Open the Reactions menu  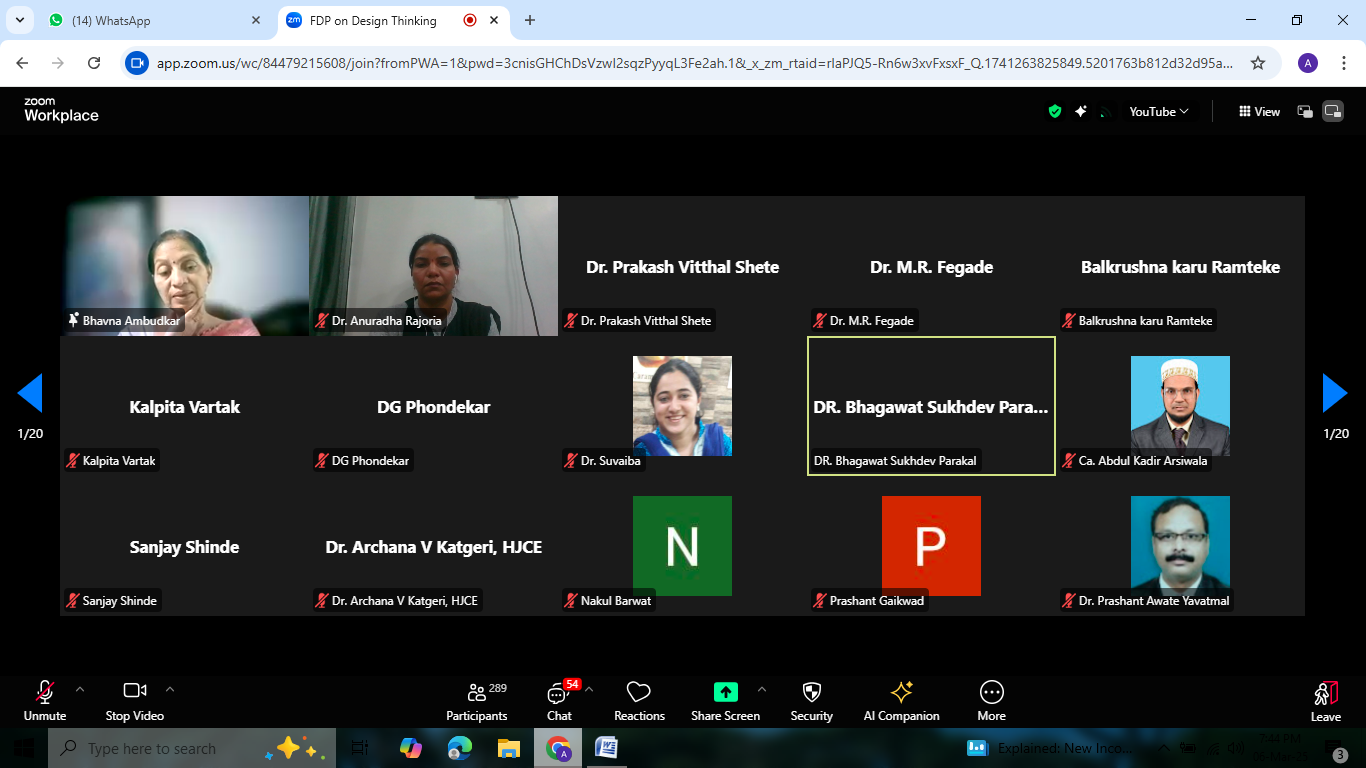pyautogui.click(x=639, y=700)
